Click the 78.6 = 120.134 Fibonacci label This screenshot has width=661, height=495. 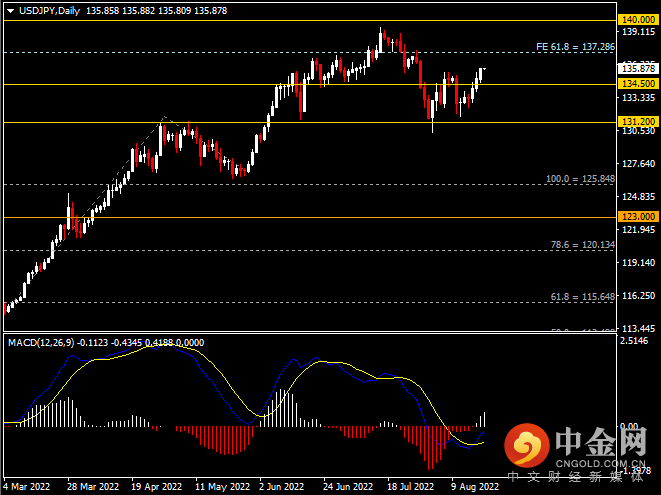point(583,245)
